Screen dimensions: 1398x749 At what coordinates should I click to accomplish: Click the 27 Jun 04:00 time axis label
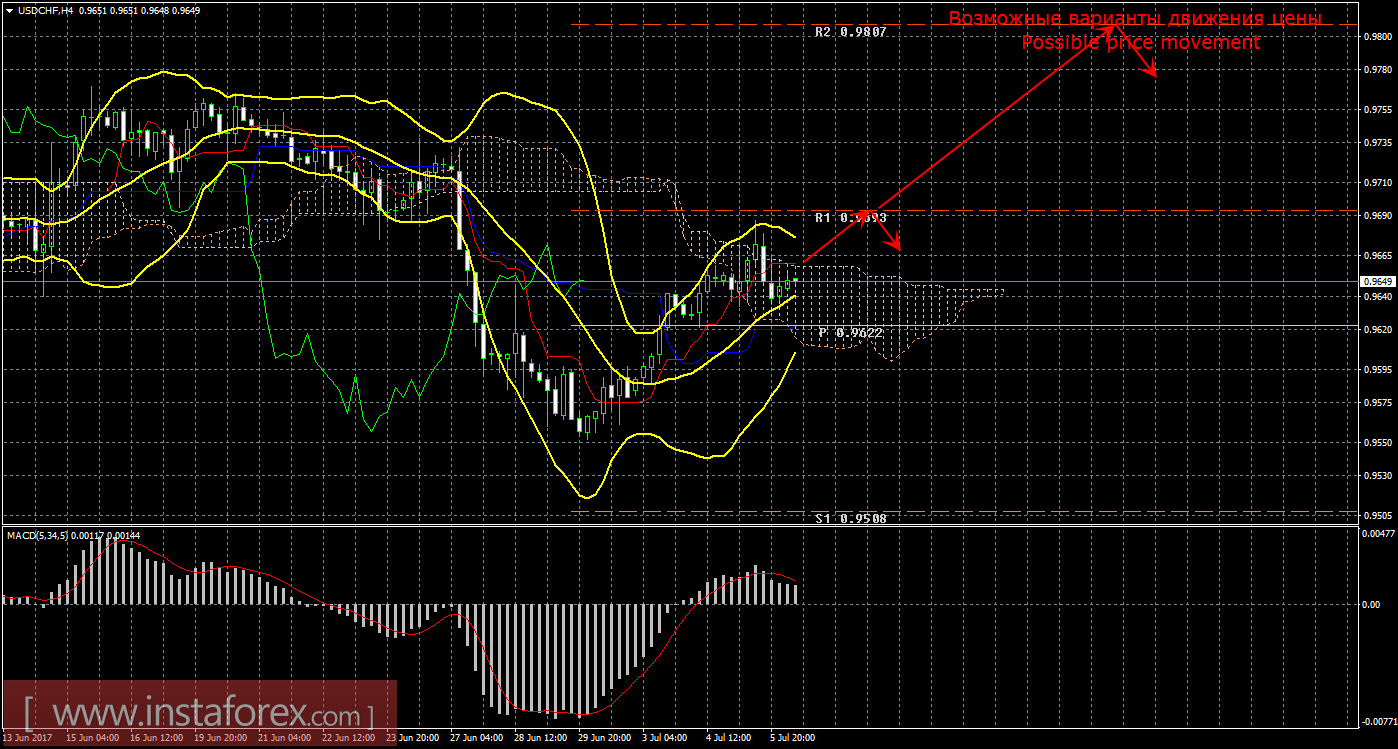click(479, 738)
